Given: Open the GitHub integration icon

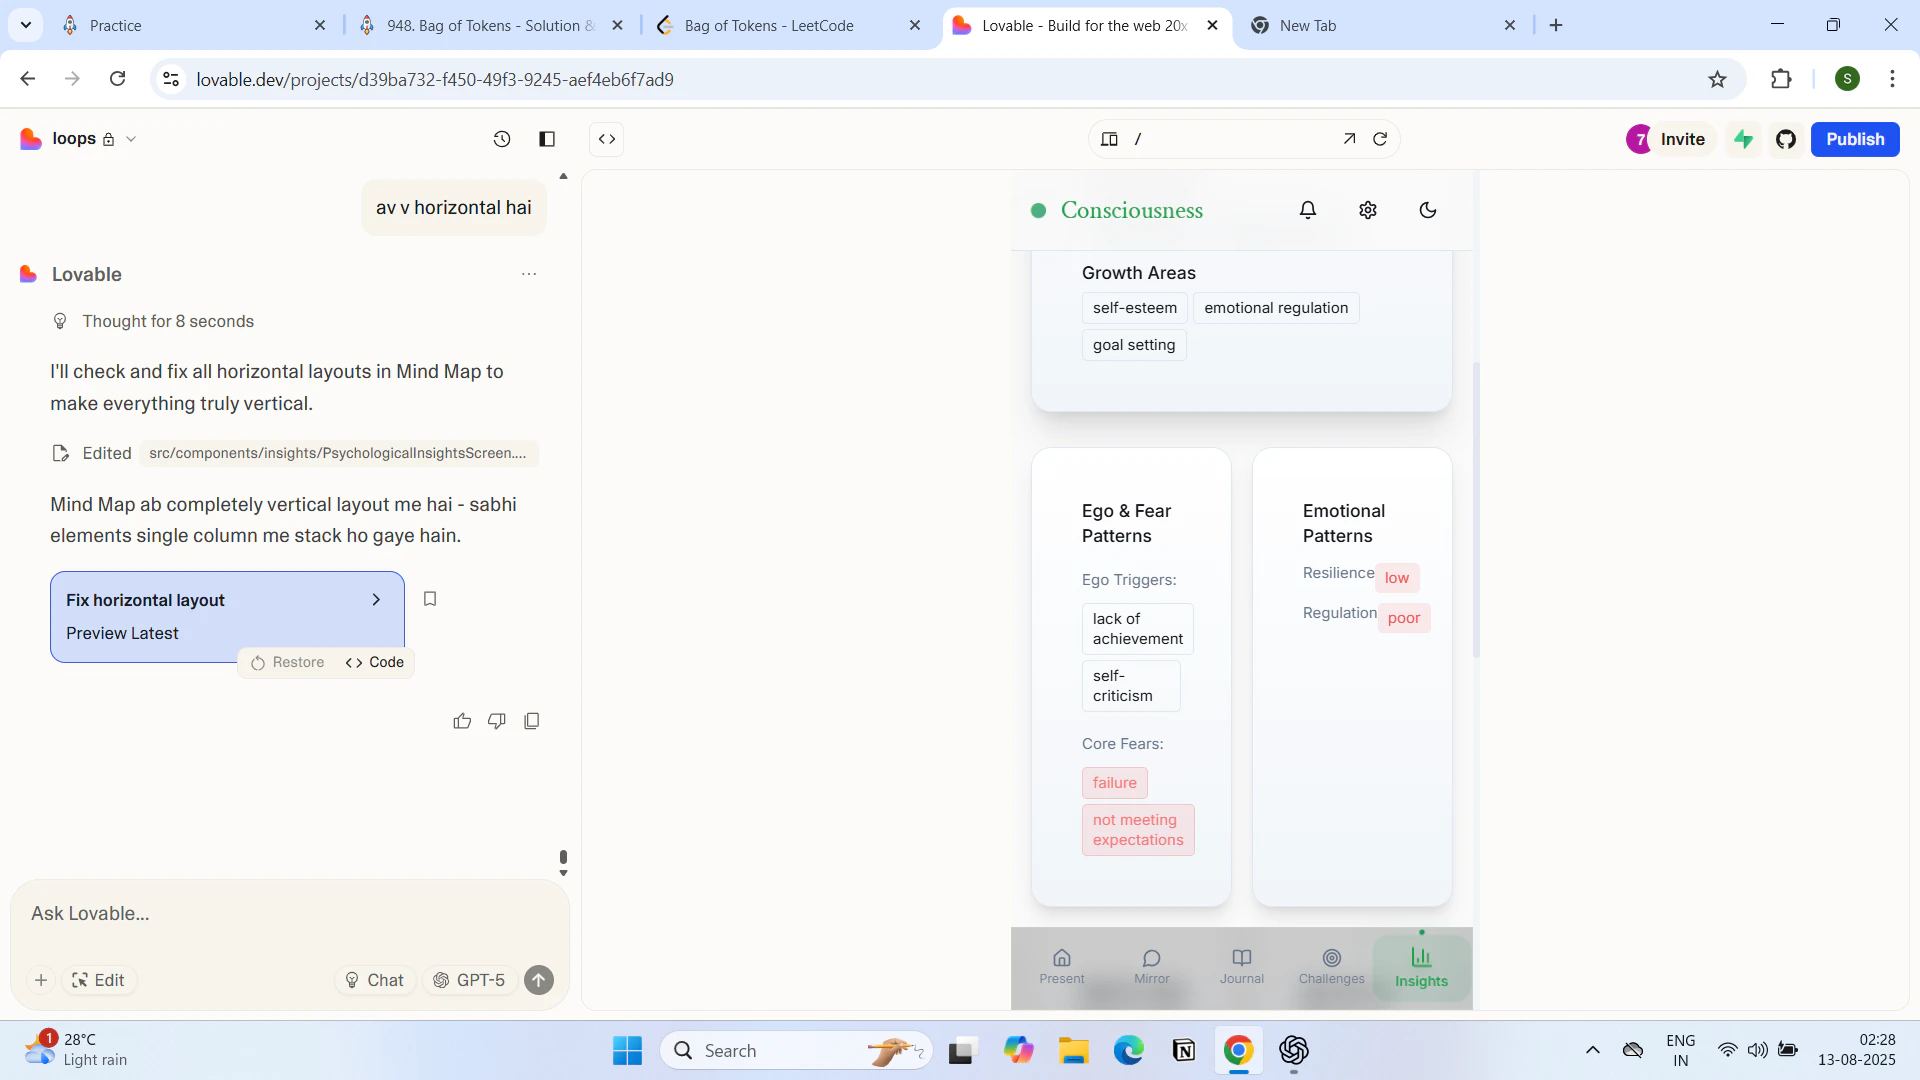Looking at the screenshot, I should point(1786,139).
